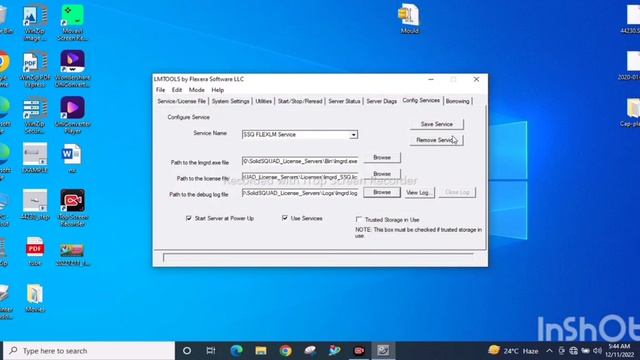
Task: Open the volume icon in system tray
Action: tap(598, 351)
